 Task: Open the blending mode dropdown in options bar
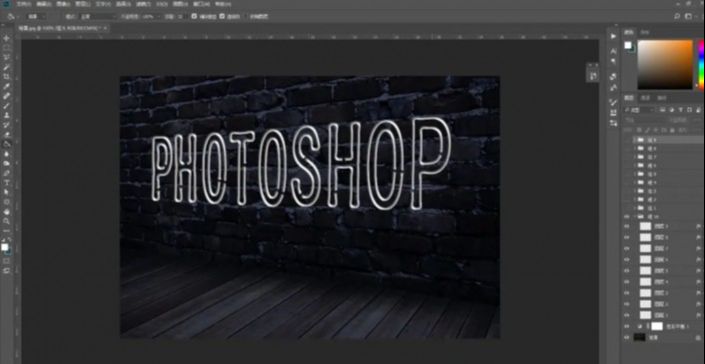[98, 16]
